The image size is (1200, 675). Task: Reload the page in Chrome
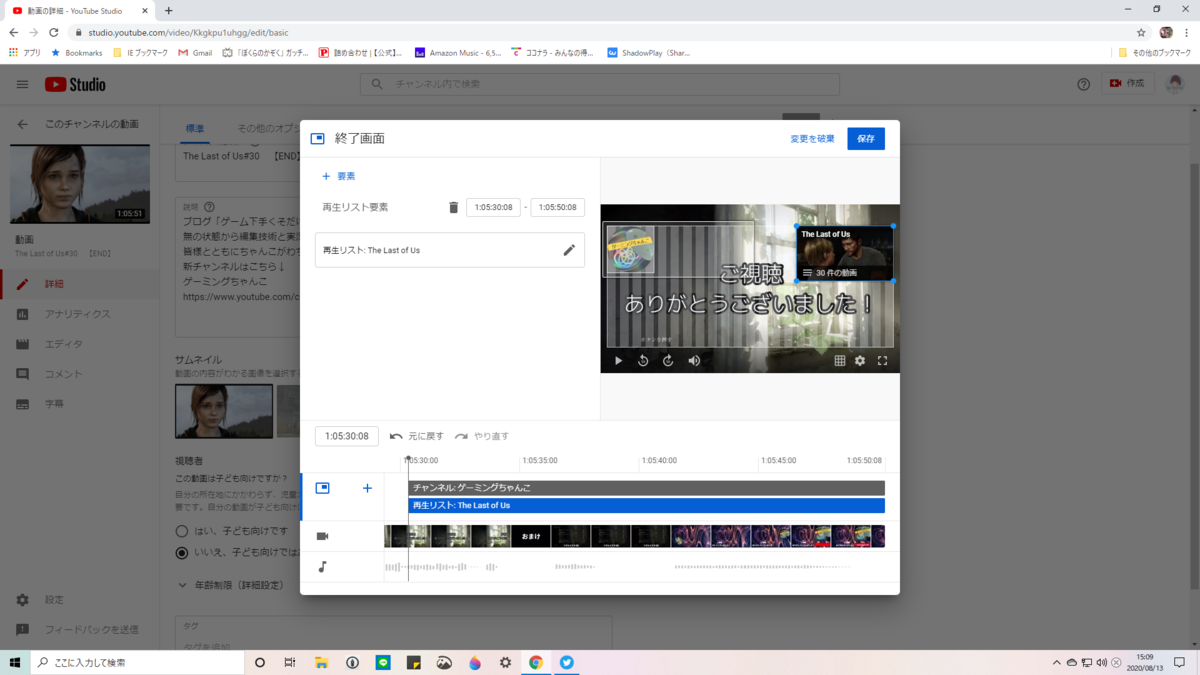point(54,32)
